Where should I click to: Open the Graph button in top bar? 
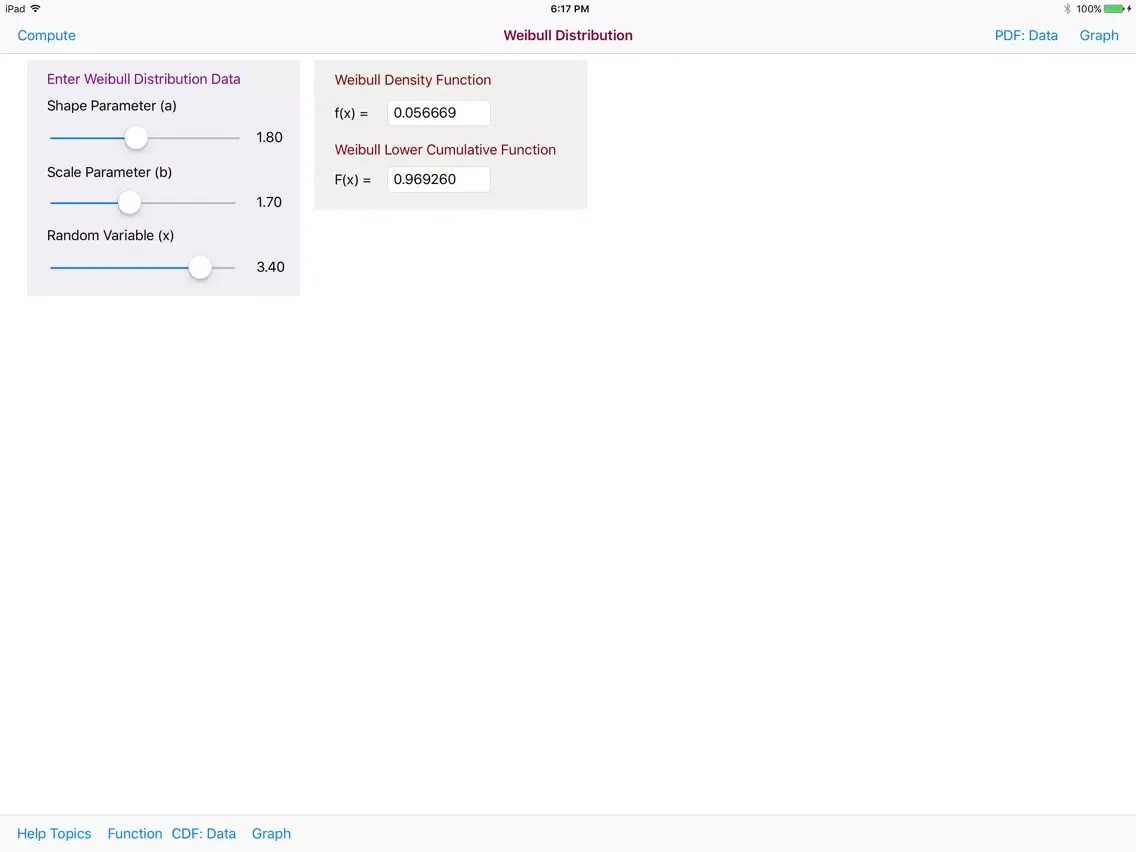pos(1099,36)
